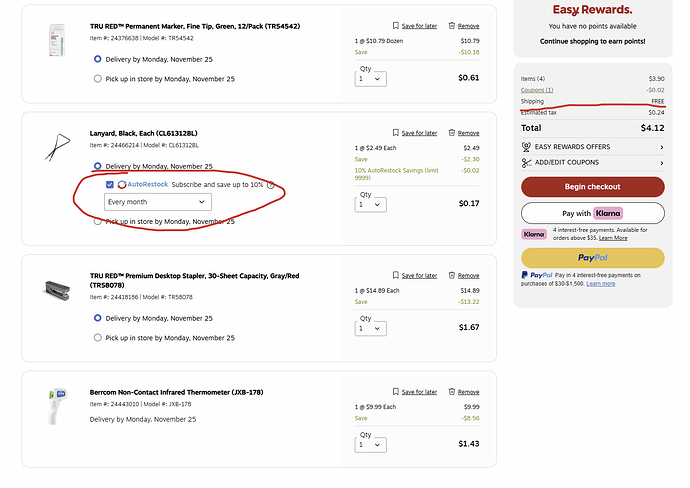Click trash icon in Lanyard row
The image size is (690, 488).
(451, 132)
